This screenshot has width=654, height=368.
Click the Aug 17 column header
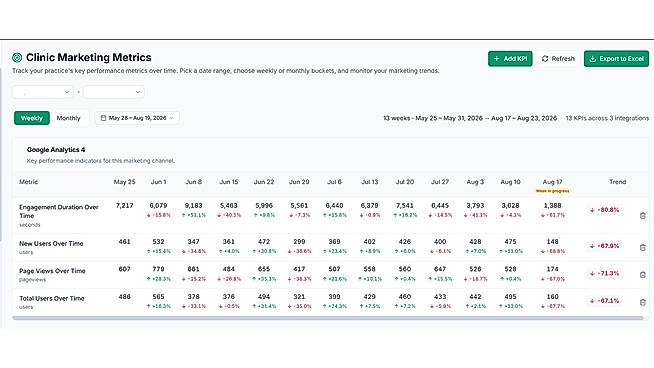553,182
